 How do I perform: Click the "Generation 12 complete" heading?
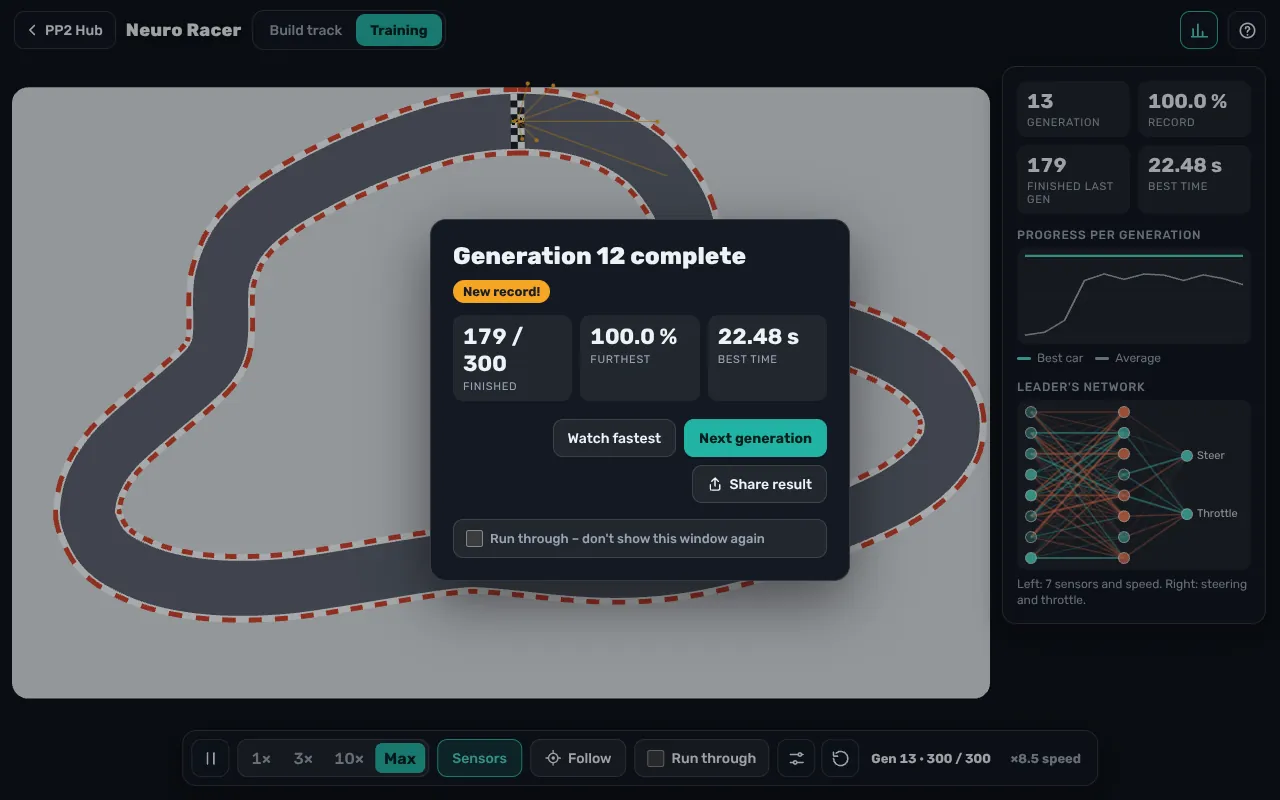(x=599, y=256)
